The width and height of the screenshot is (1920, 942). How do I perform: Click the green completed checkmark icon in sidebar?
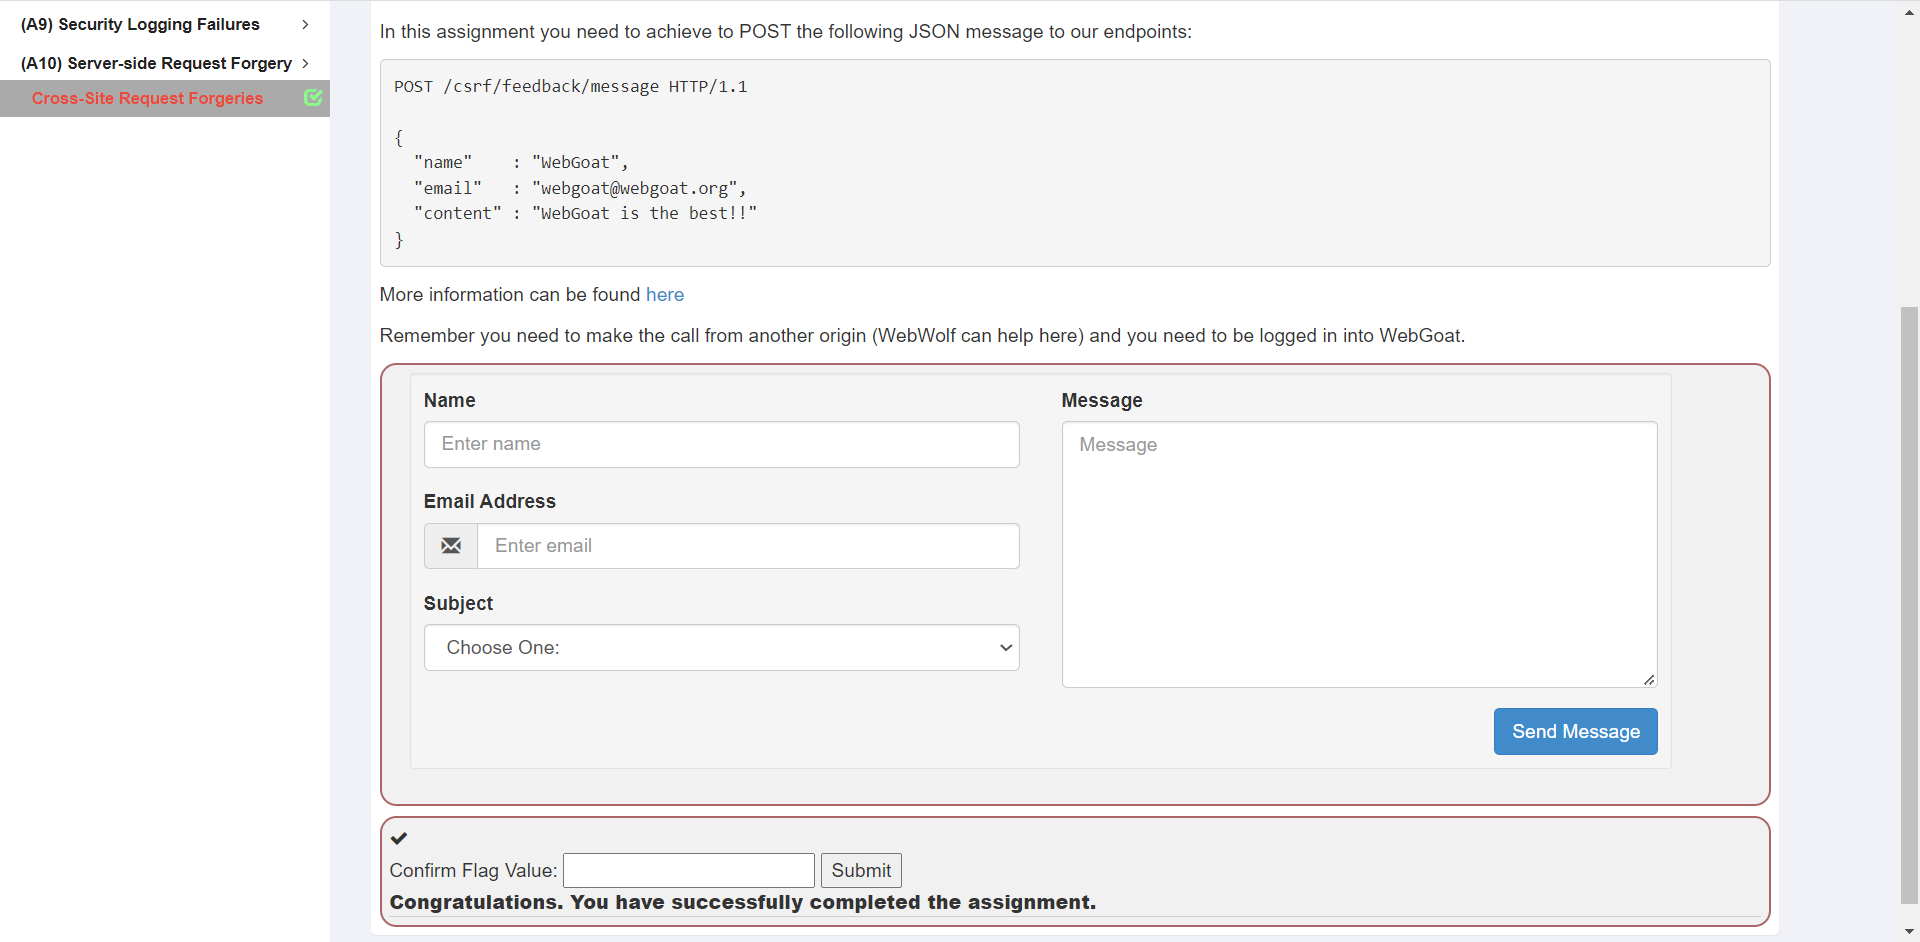[x=313, y=98]
